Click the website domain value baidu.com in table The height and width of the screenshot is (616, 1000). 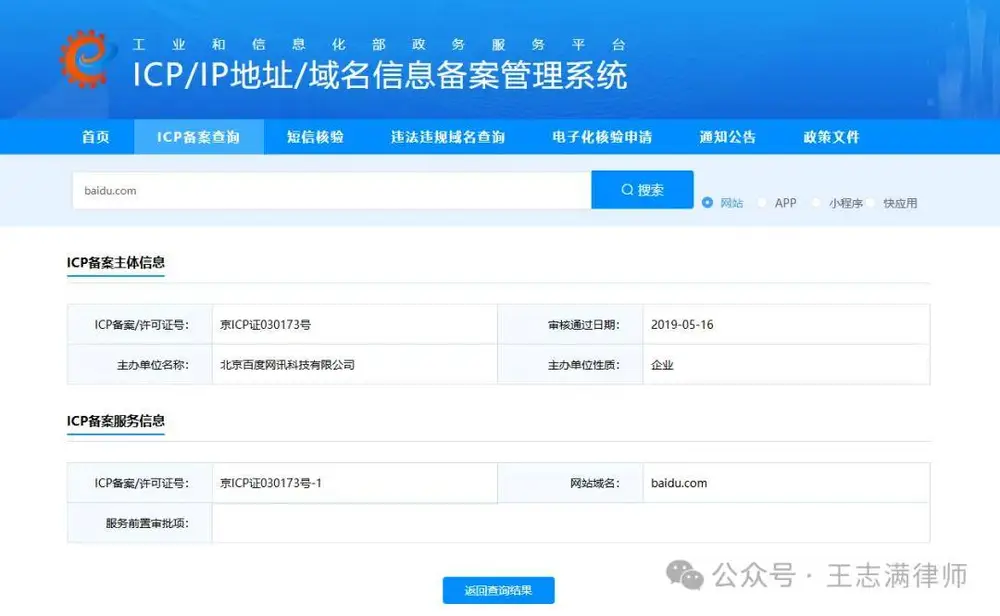coord(679,483)
